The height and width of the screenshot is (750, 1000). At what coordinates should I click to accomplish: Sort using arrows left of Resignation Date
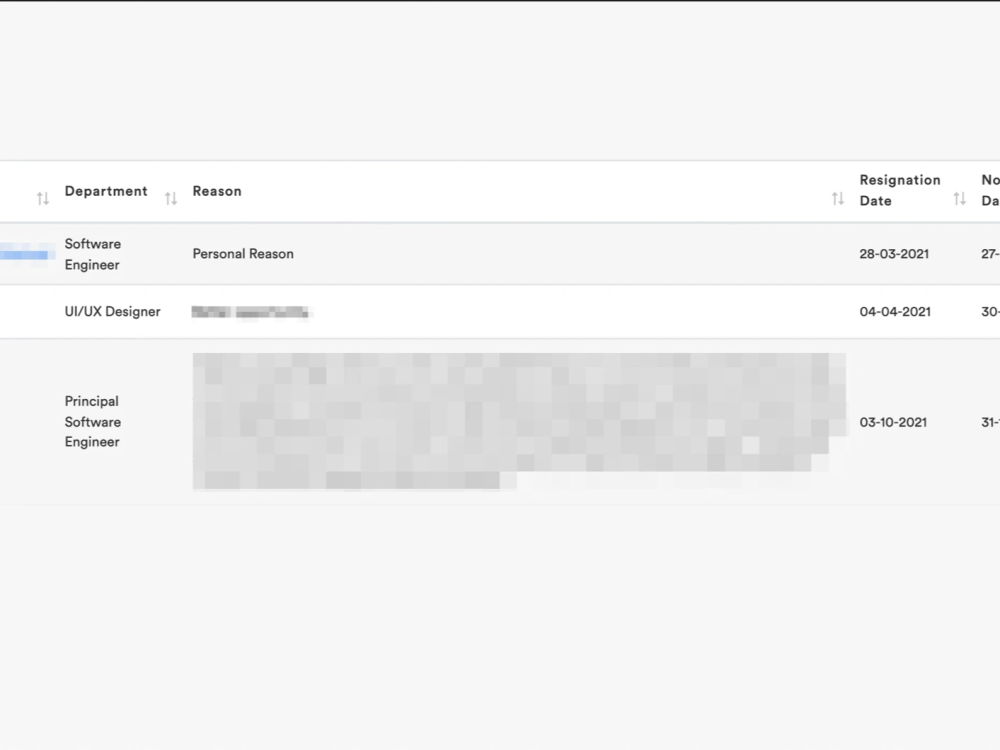(x=838, y=199)
